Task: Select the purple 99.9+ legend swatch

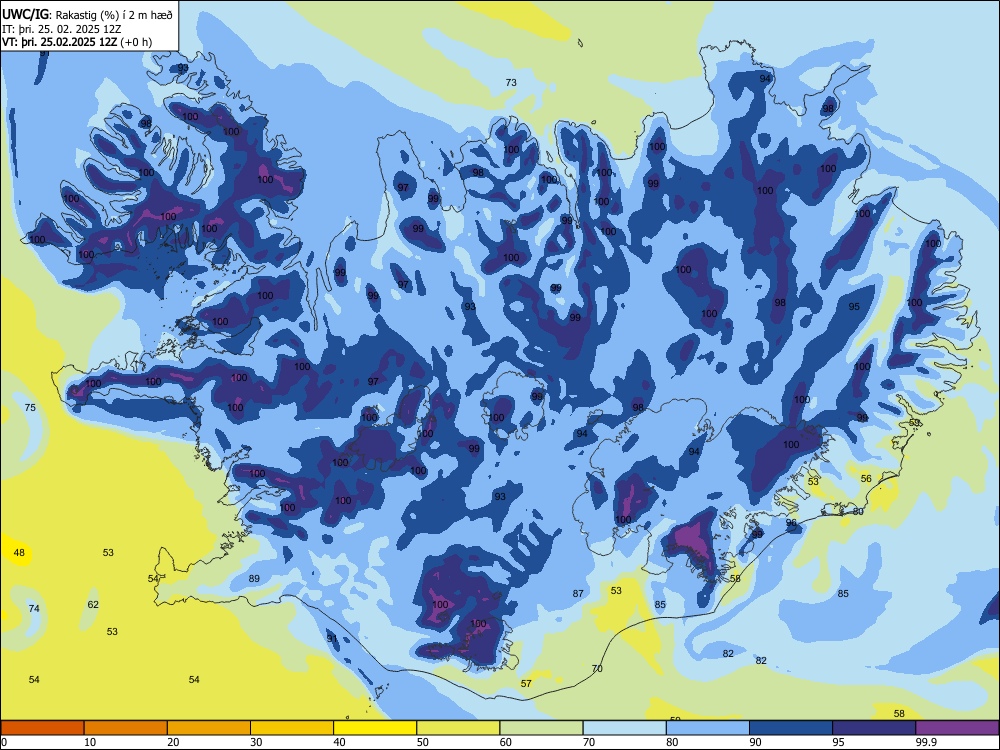Action: click(957, 728)
